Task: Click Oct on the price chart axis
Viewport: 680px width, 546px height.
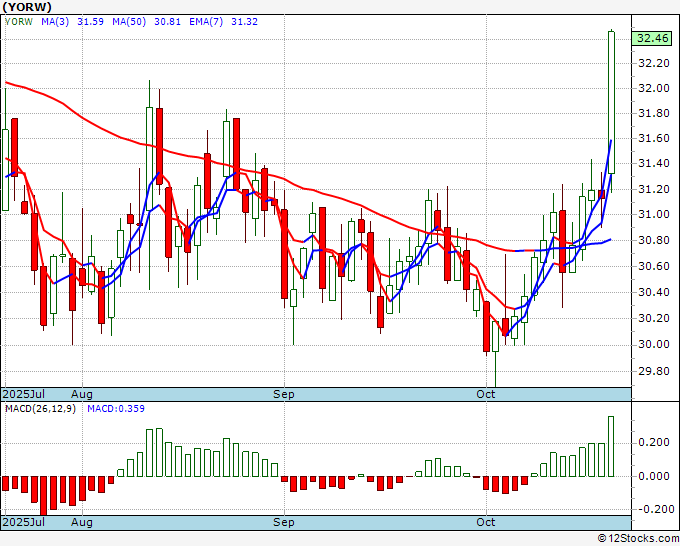Action: click(486, 394)
